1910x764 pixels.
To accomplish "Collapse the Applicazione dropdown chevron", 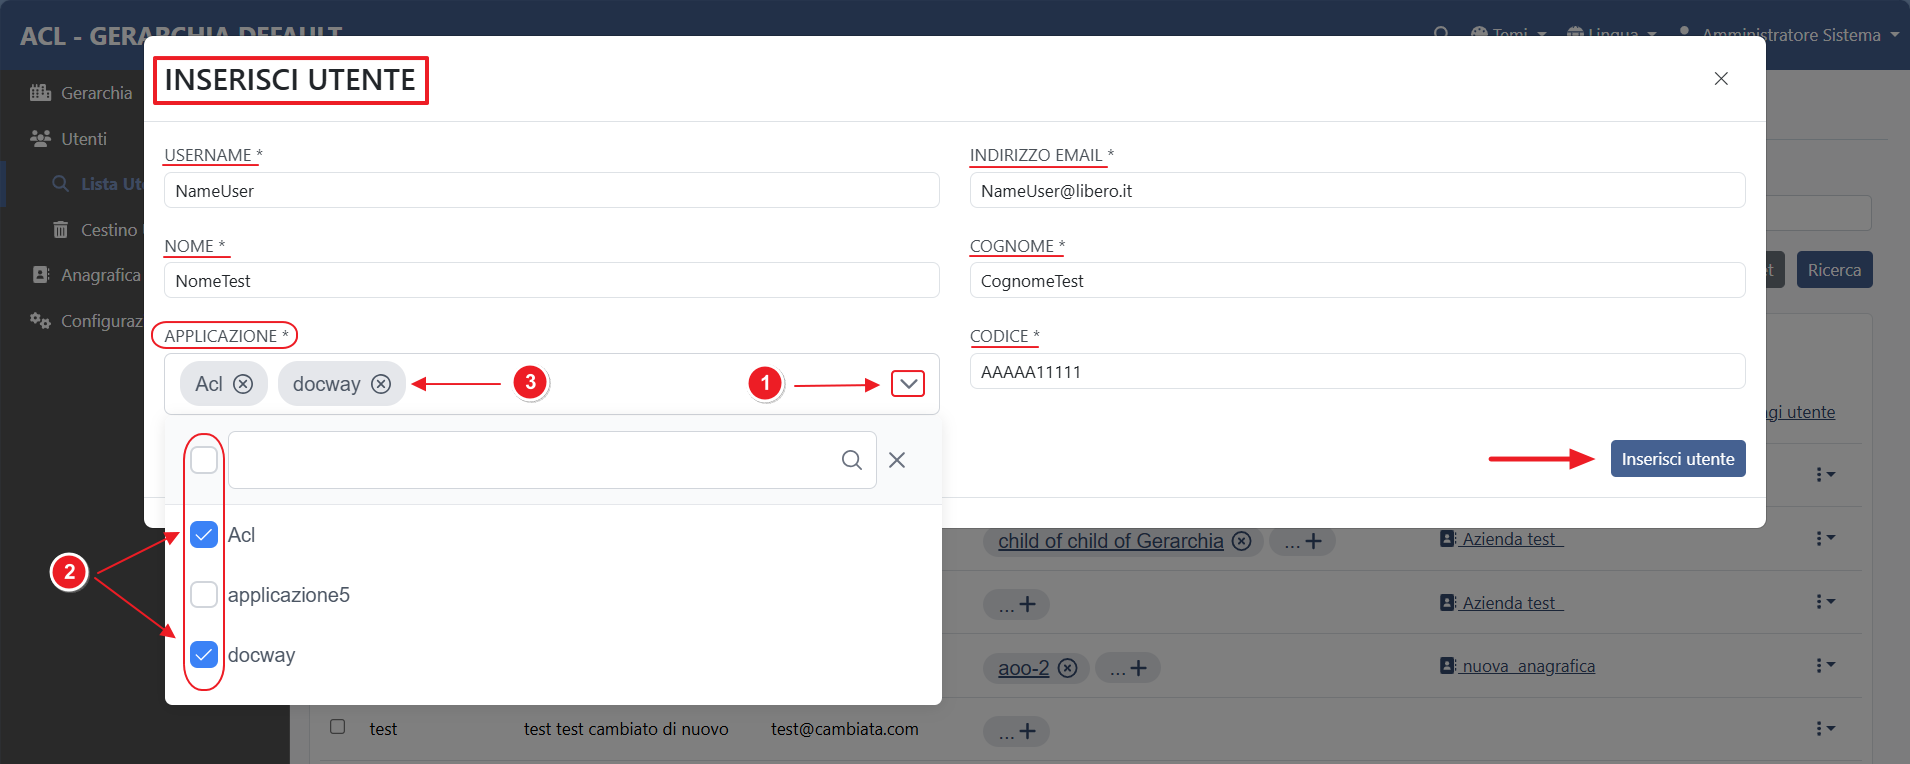I will tap(908, 384).
